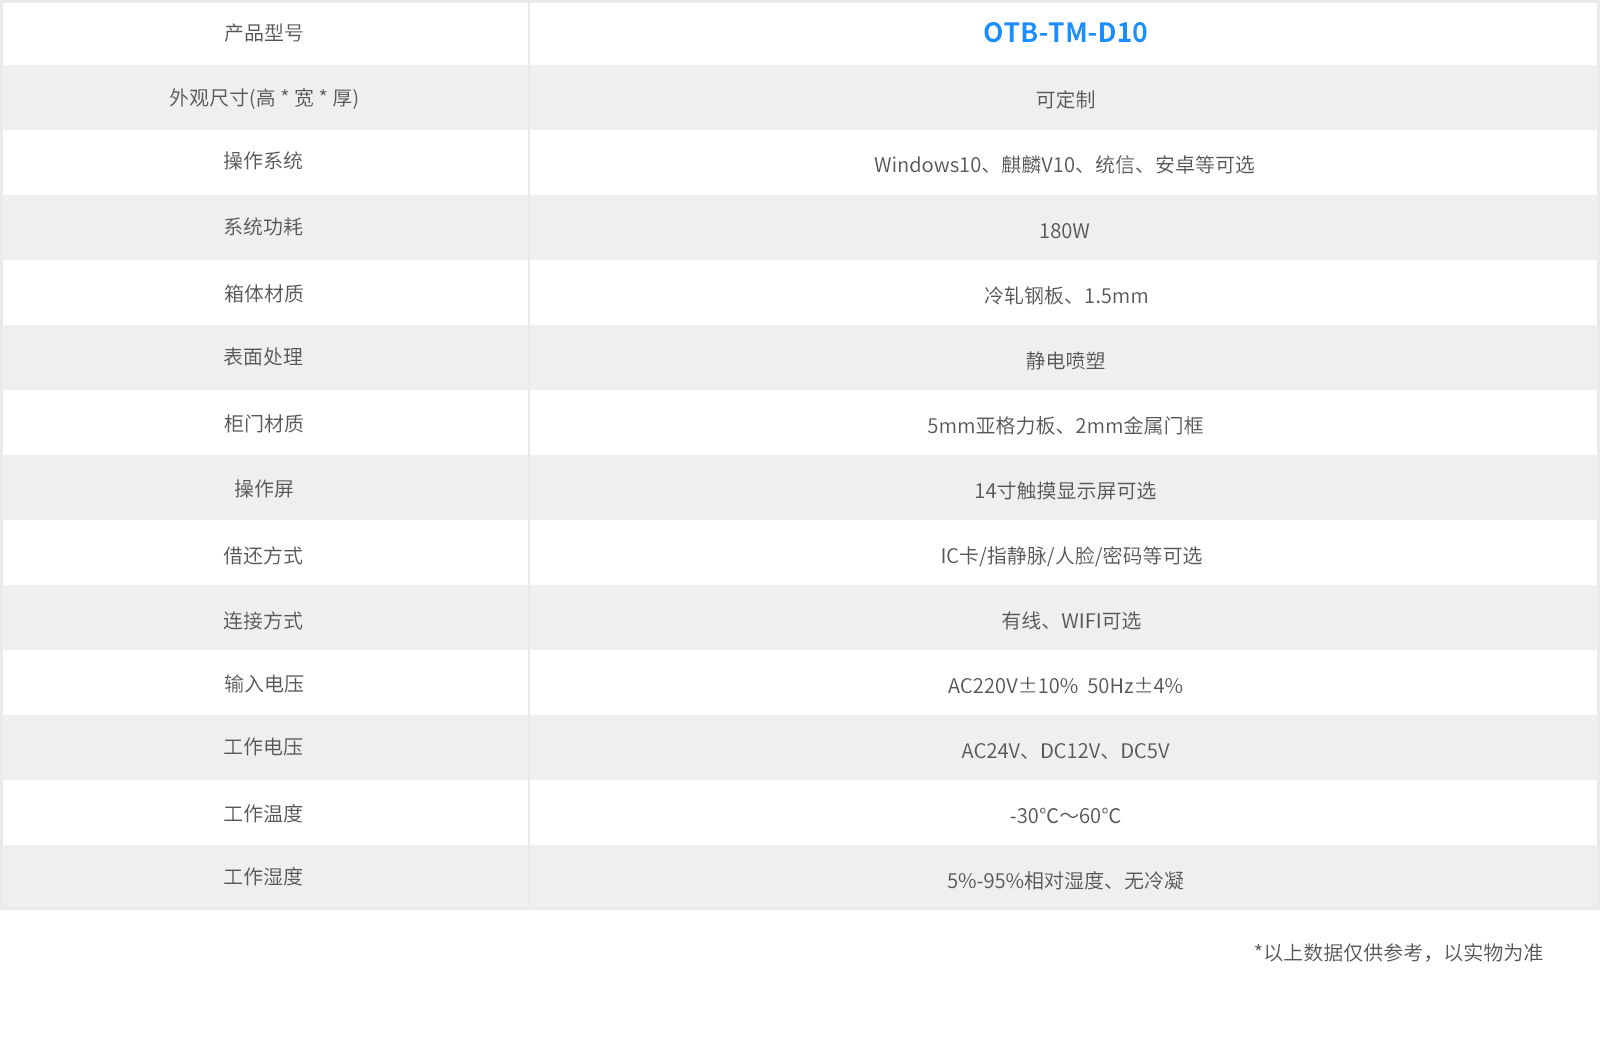The width and height of the screenshot is (1600, 1050).
Task: Click the IC卡/指静脉/人脸/密码 value
Action: tap(1070, 556)
